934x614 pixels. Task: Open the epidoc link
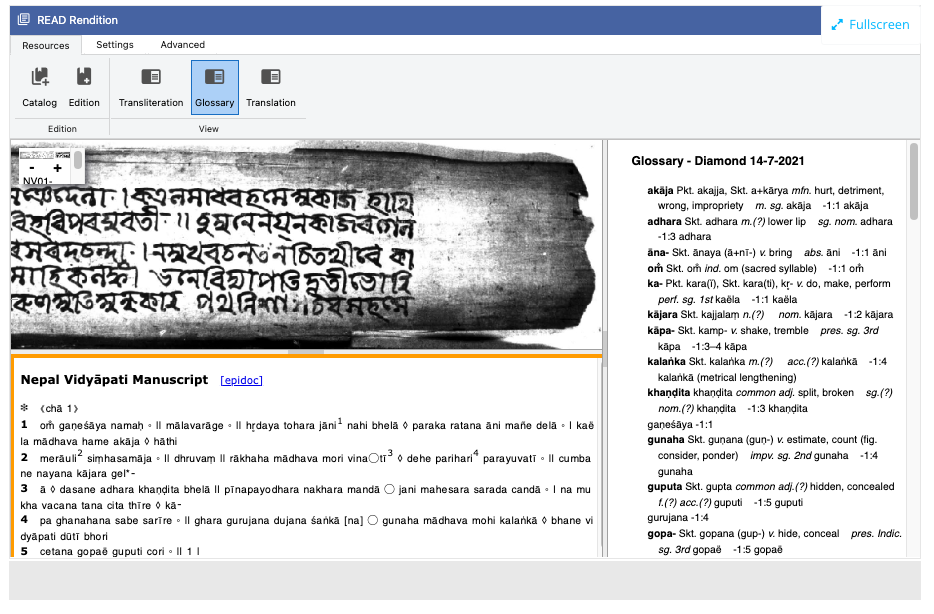(242, 381)
